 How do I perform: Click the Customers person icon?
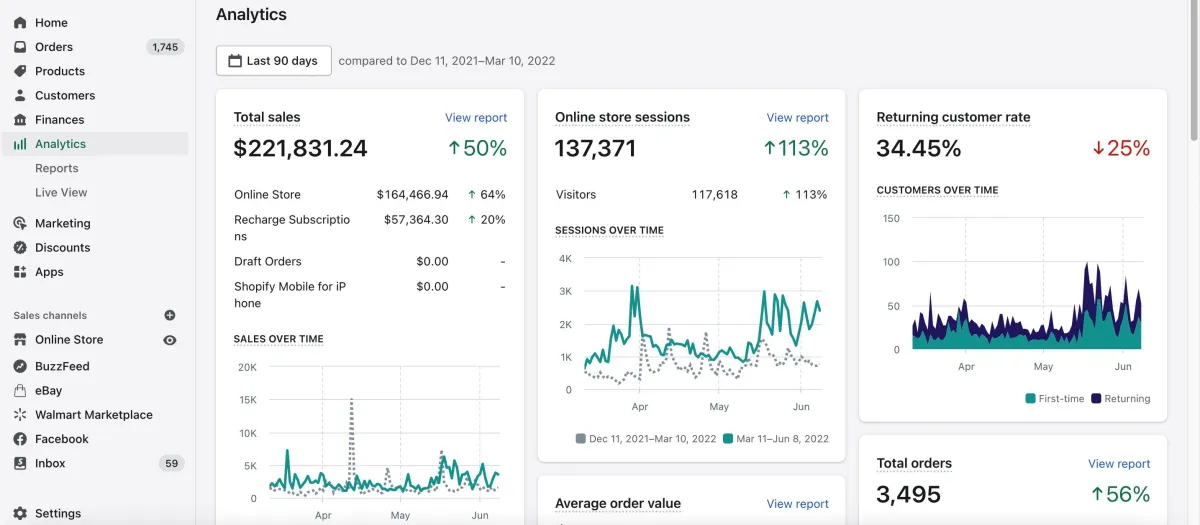(x=20, y=95)
